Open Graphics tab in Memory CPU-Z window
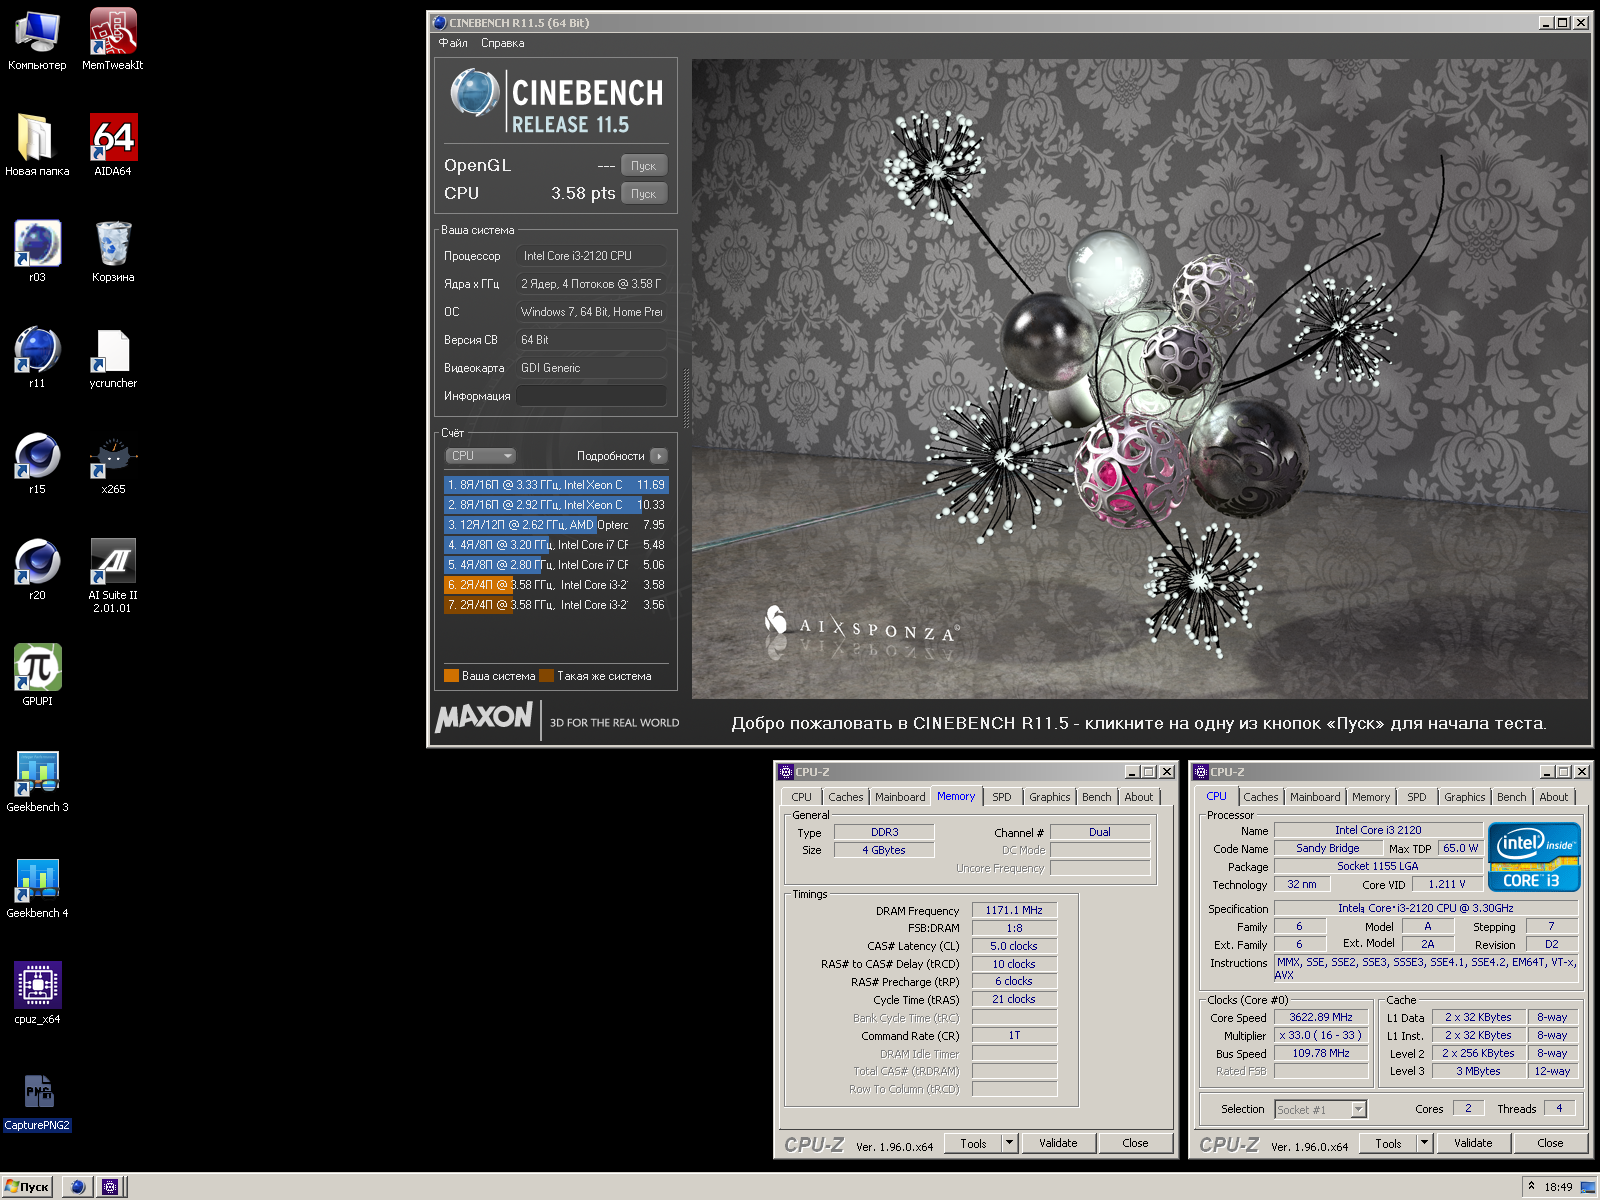 (1049, 797)
